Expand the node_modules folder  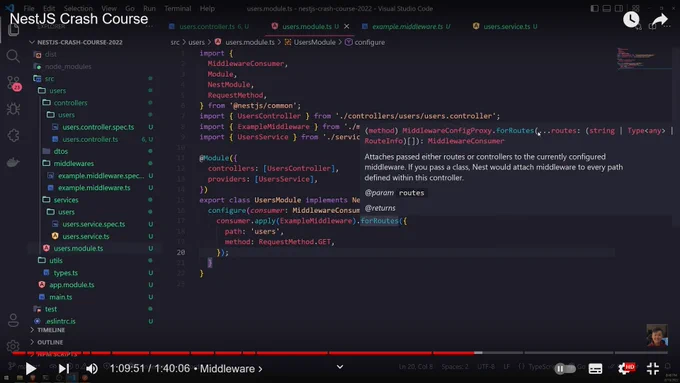[x=68, y=66]
